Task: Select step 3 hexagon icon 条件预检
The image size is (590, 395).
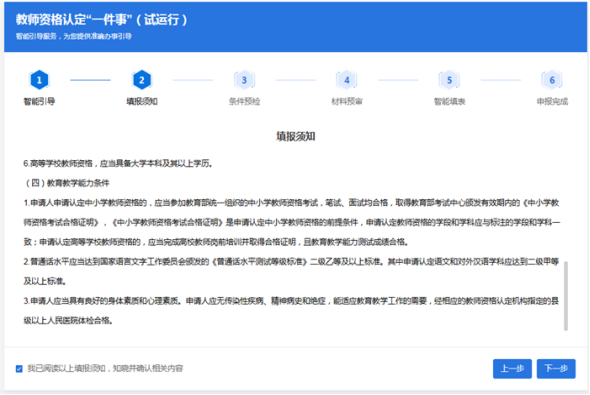Action: pos(244,80)
